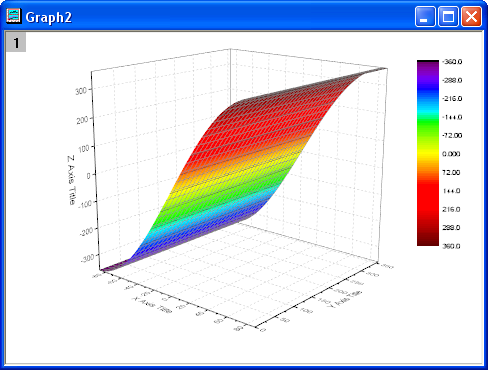The width and height of the screenshot is (488, 370).
Task: Click the Graph2 window icon
Action: tap(14, 16)
